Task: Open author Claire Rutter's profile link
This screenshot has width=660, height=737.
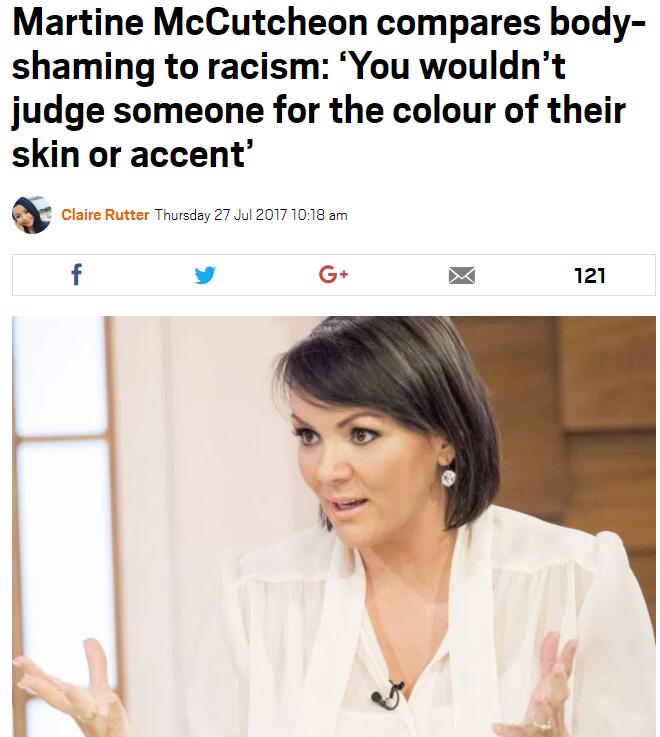Action: click(x=105, y=215)
